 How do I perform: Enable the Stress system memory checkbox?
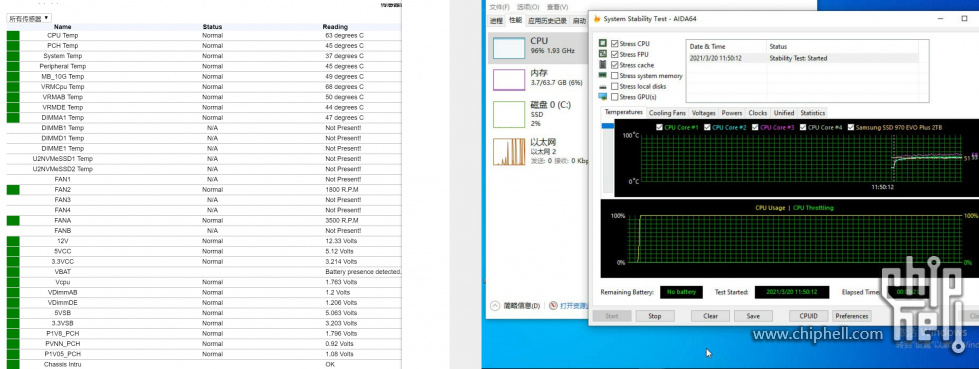(615, 76)
